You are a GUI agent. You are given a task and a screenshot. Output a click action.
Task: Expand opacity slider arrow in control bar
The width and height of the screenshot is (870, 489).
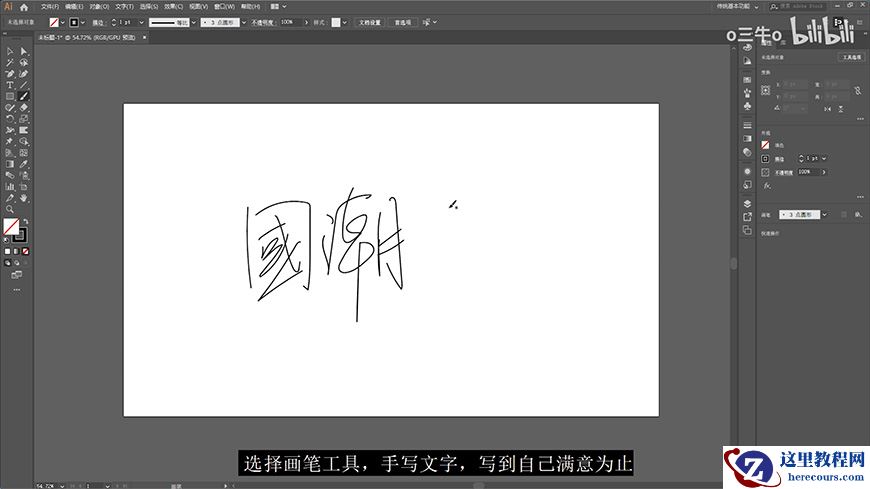coord(306,23)
